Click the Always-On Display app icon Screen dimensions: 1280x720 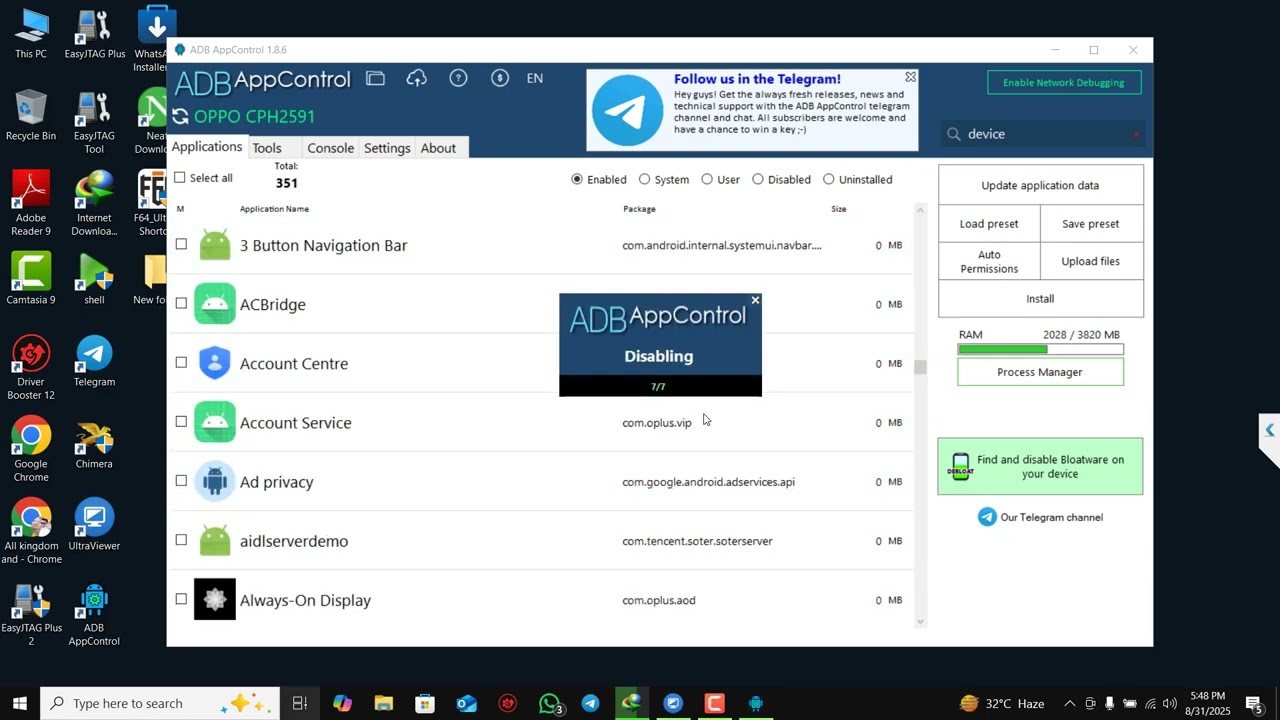pyautogui.click(x=215, y=599)
